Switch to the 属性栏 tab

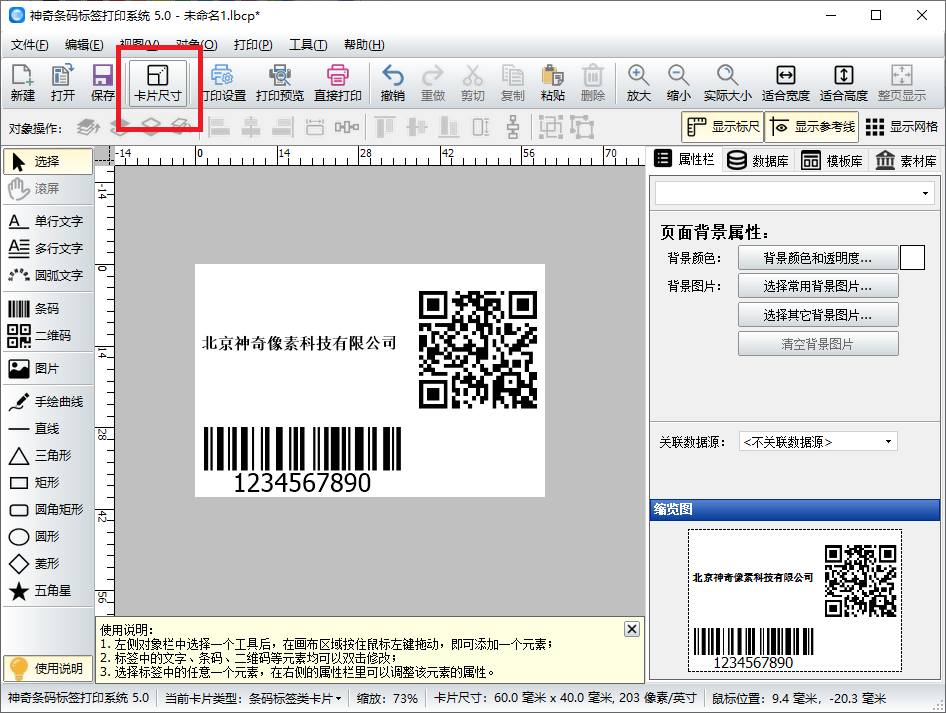click(x=685, y=159)
